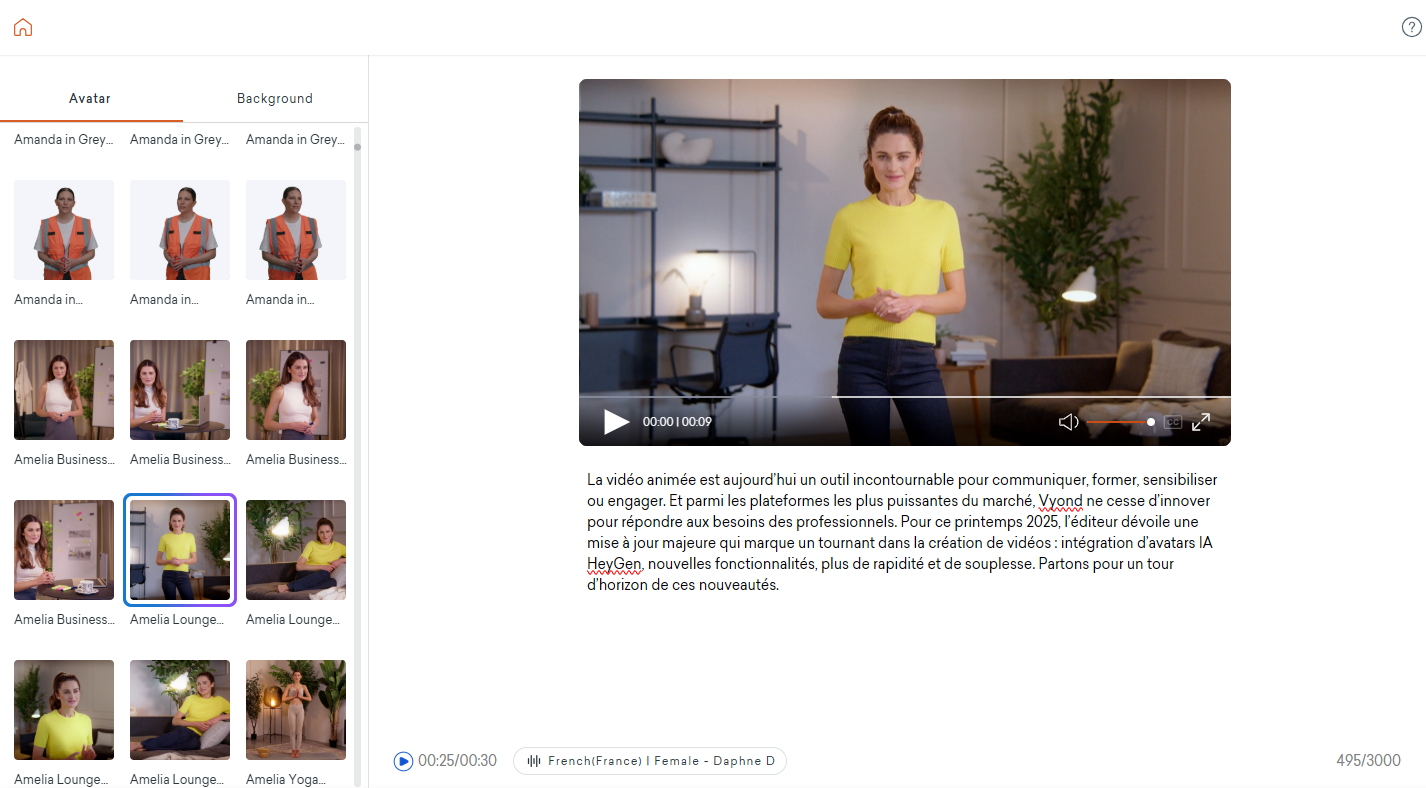This screenshot has width=1426, height=788.
Task: Go to the home icon
Action: point(23,27)
